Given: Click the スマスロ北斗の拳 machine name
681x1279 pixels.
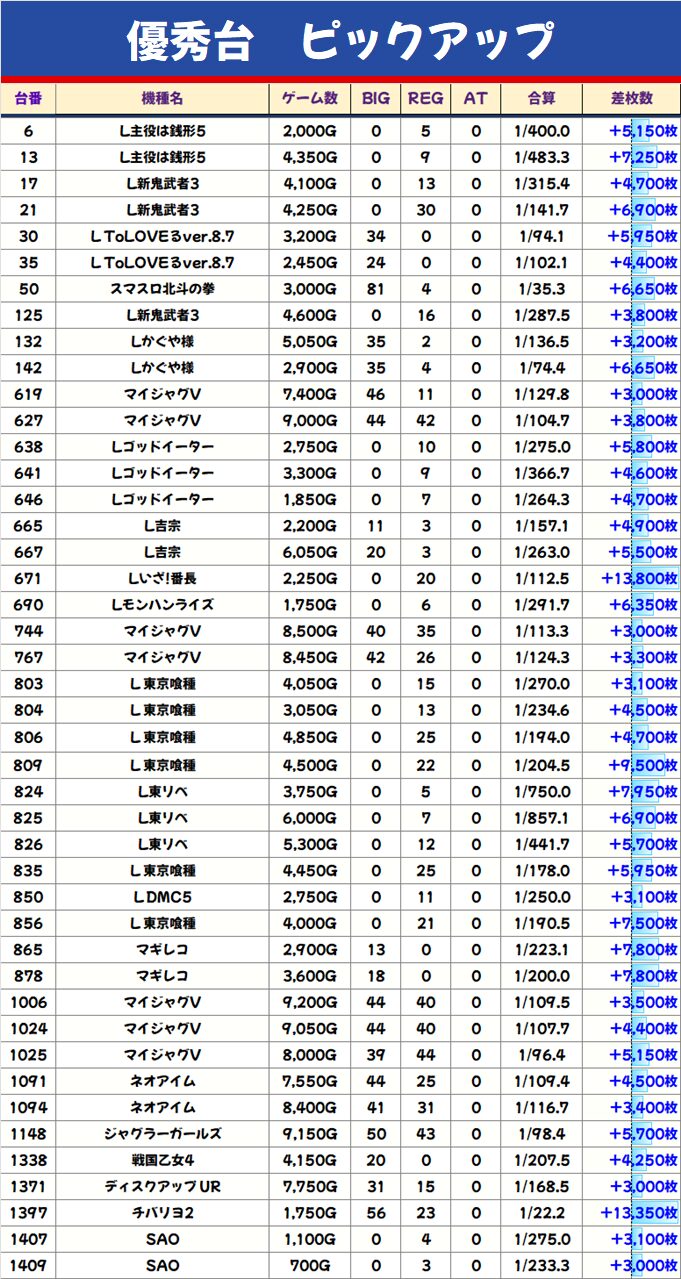Looking at the screenshot, I should [162, 289].
